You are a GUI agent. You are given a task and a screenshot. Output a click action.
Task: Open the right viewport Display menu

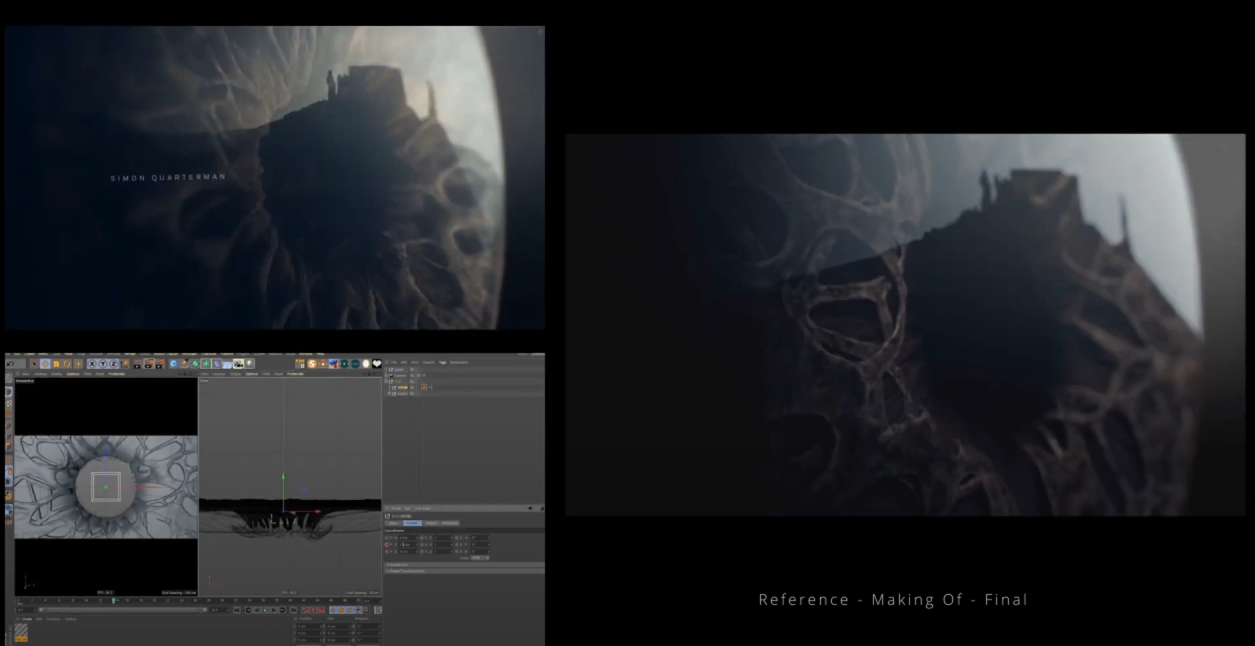point(235,374)
